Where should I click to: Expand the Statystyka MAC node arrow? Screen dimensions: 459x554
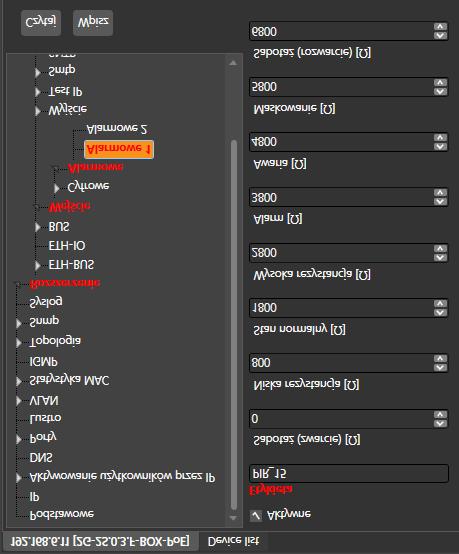(19, 381)
